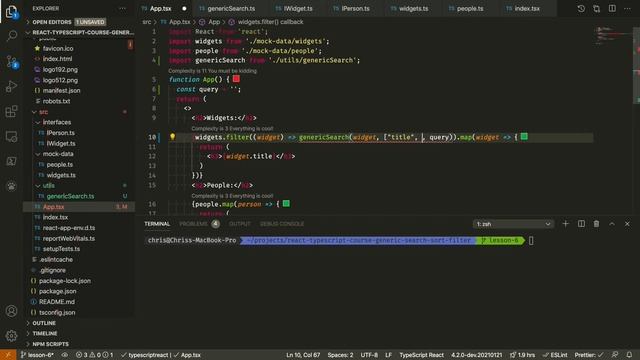The image size is (640, 360).
Task: Maximize the panel with the up chevron
Action: [x=612, y=224]
